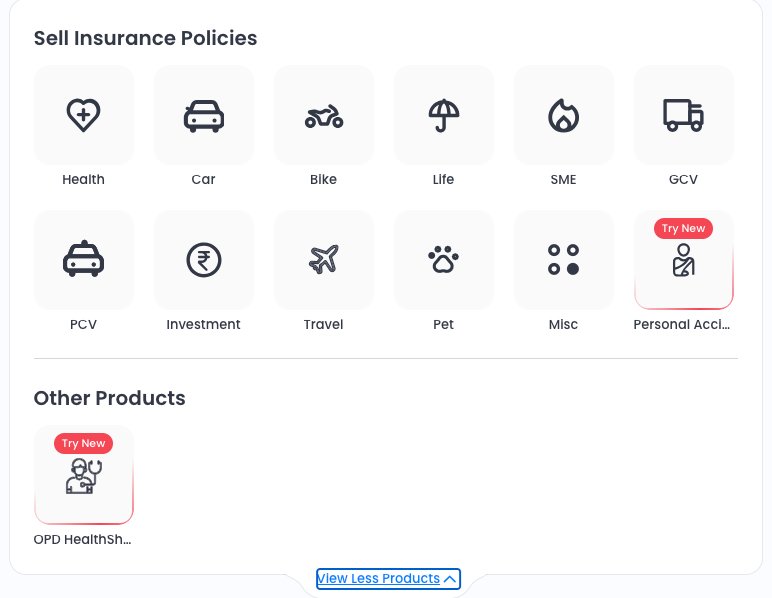Collapse list with View Less Products

pos(378,579)
